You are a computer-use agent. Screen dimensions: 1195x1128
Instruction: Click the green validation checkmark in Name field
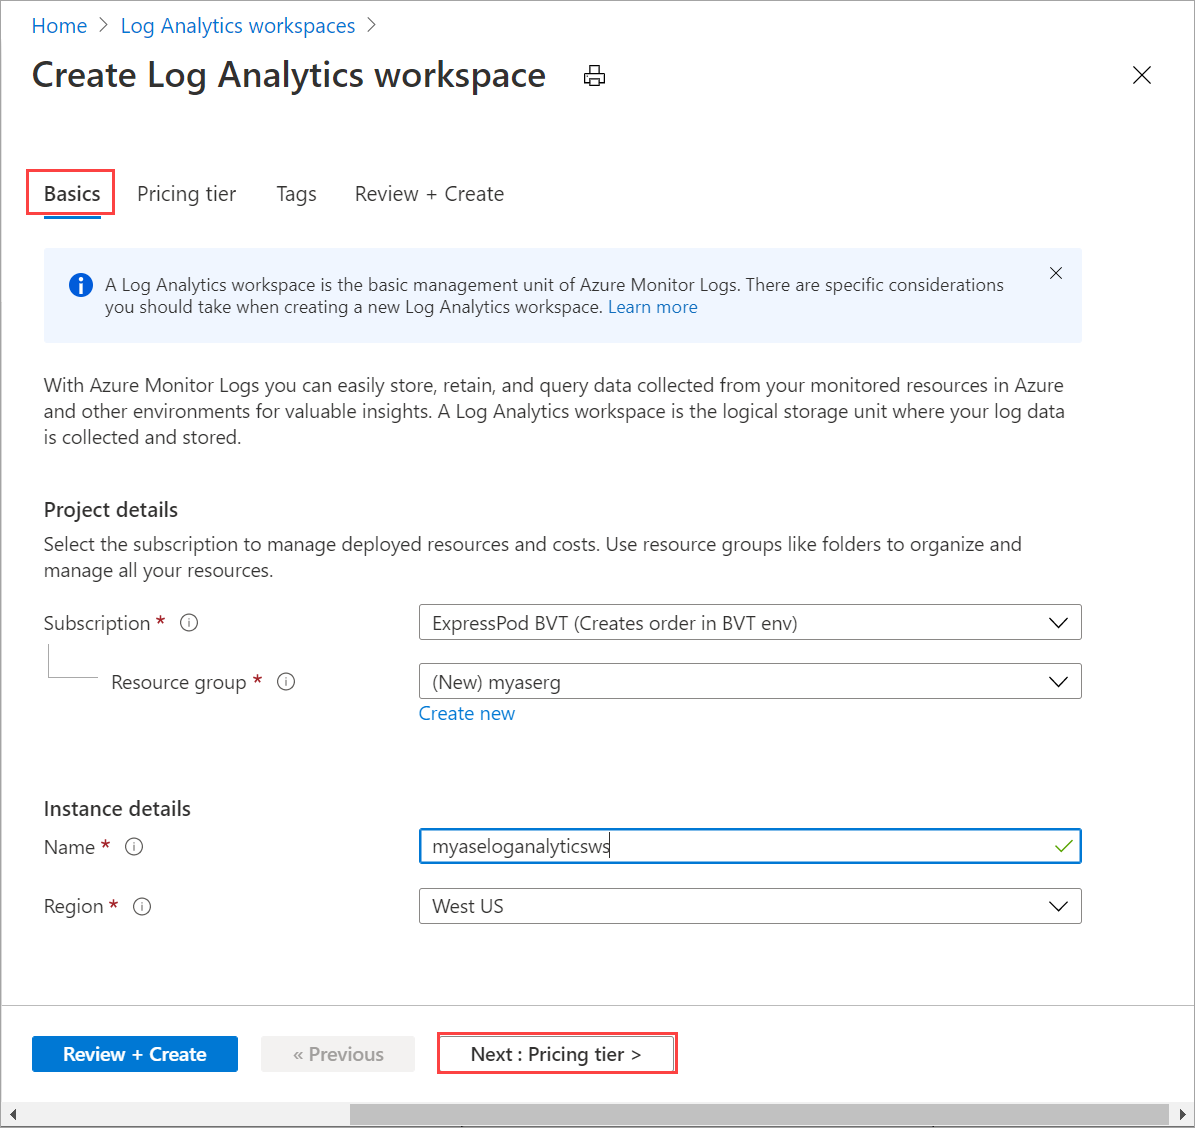(x=1063, y=845)
